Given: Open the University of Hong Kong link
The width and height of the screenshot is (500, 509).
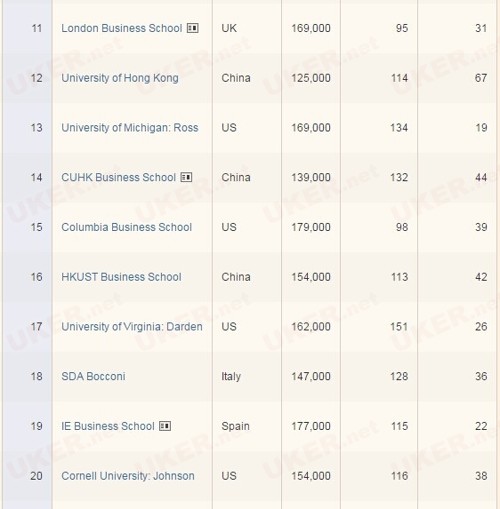Looking at the screenshot, I should [x=120, y=78].
